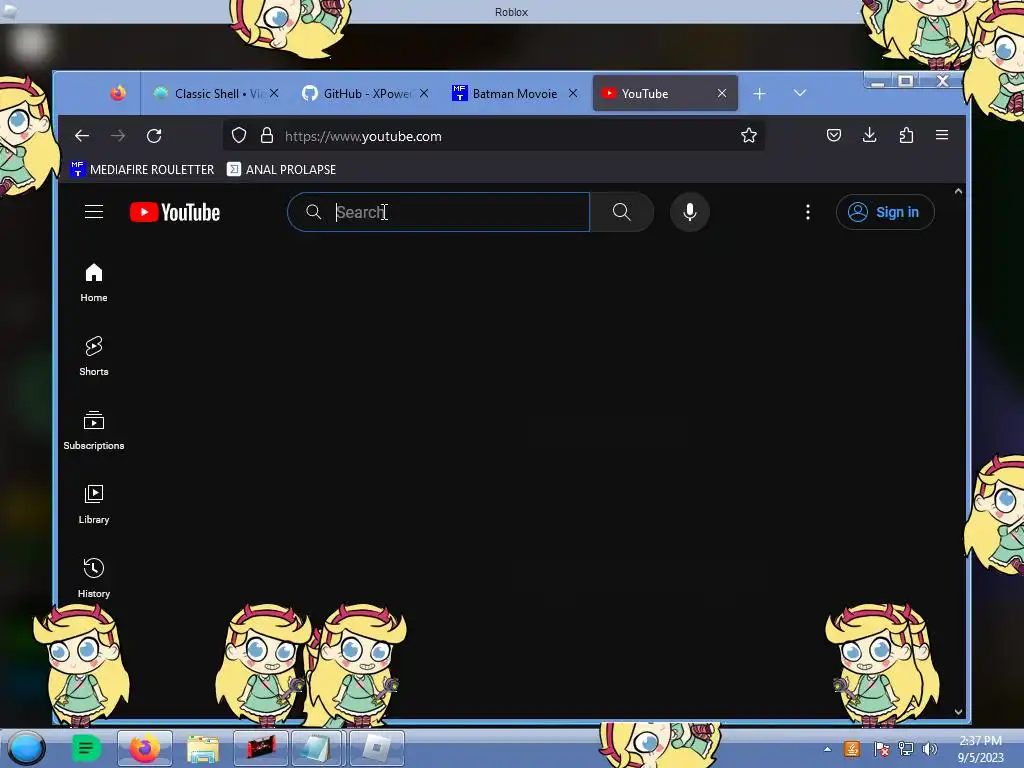Show hidden tray icons arrow
Image resolution: width=1024 pixels, height=768 pixels.
[x=827, y=749]
